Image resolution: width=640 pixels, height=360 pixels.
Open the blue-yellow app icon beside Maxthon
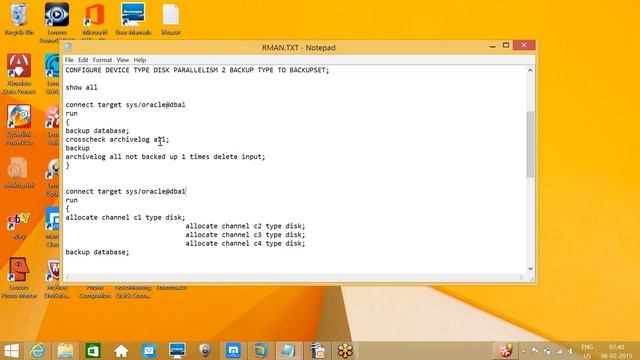(x=260, y=351)
